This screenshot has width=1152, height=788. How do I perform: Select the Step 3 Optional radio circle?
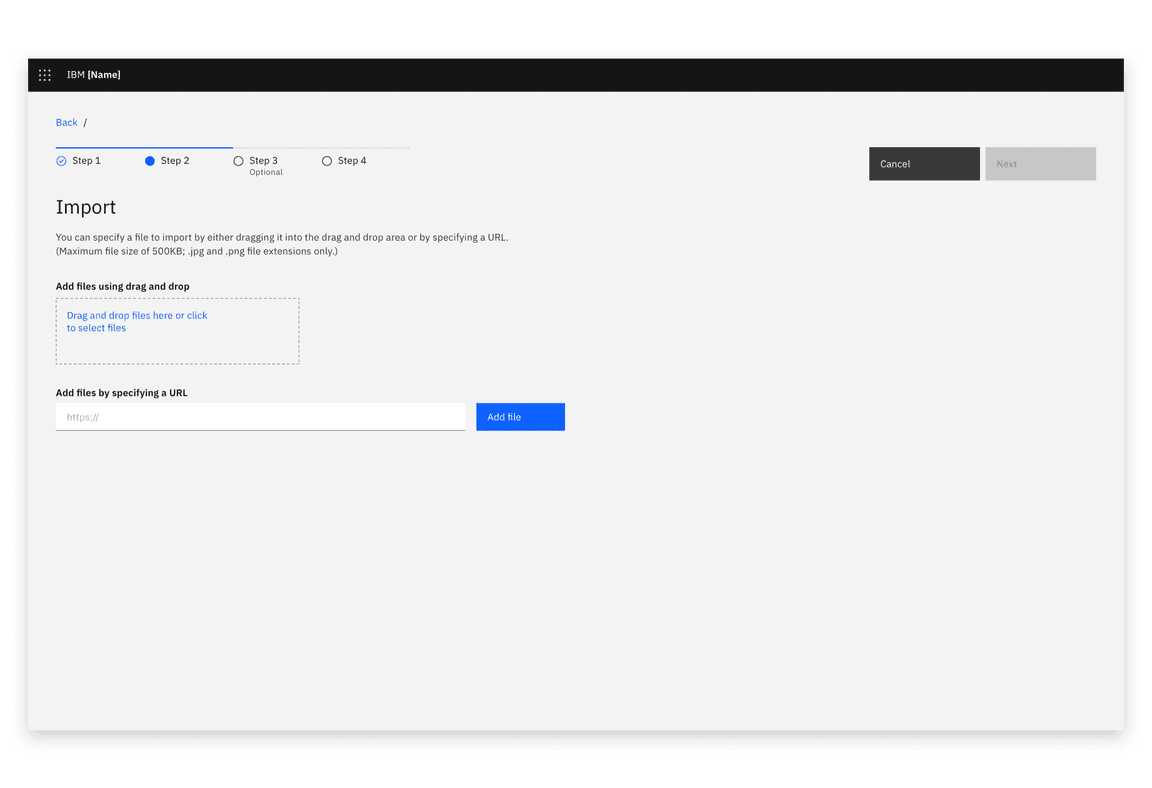238,160
